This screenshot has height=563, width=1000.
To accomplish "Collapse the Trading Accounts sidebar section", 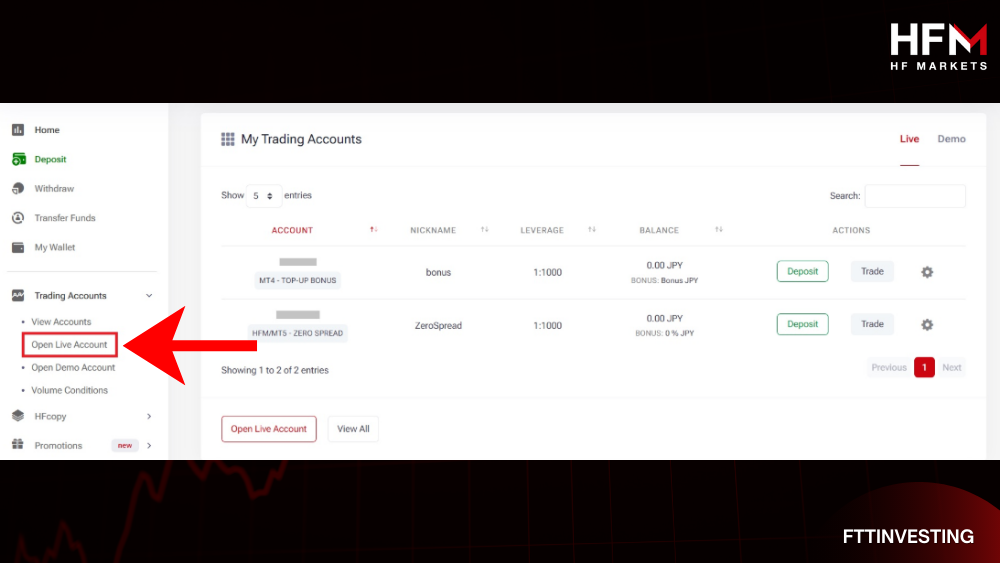I will pyautogui.click(x=149, y=296).
